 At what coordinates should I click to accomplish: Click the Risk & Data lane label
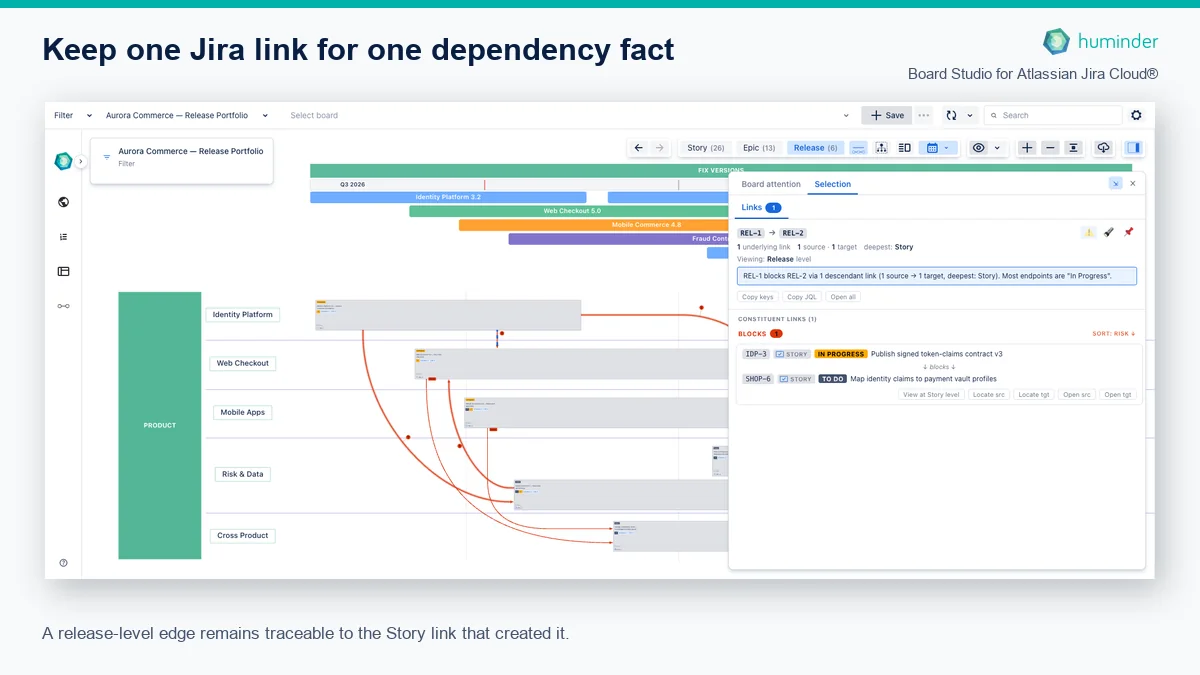pyautogui.click(x=242, y=474)
